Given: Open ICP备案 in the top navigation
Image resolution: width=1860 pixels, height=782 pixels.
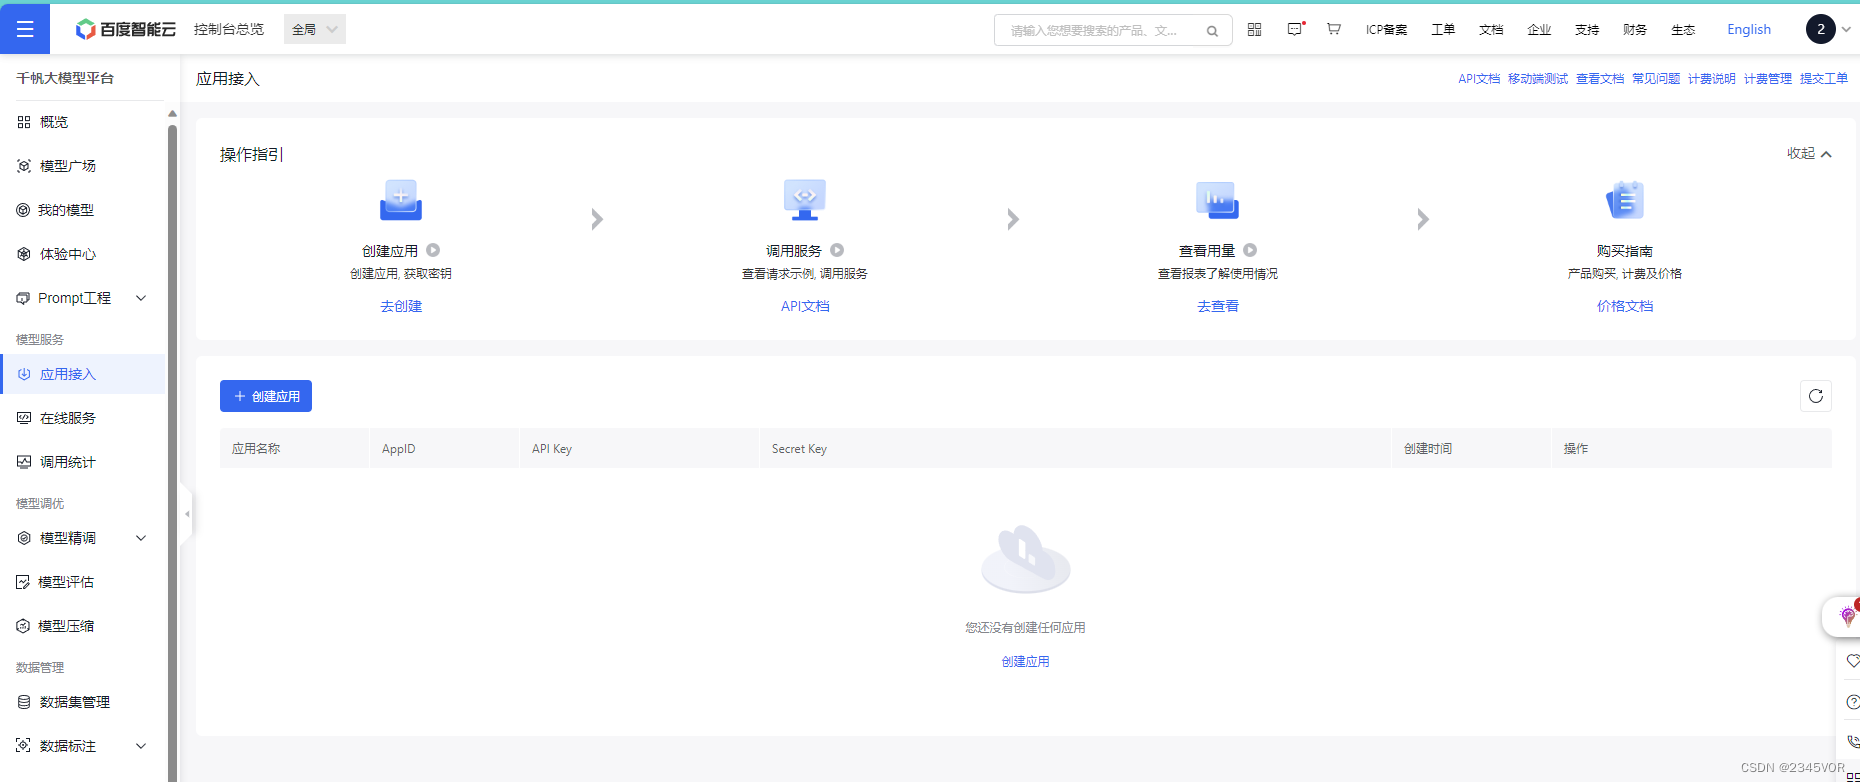Looking at the screenshot, I should click(x=1386, y=29).
